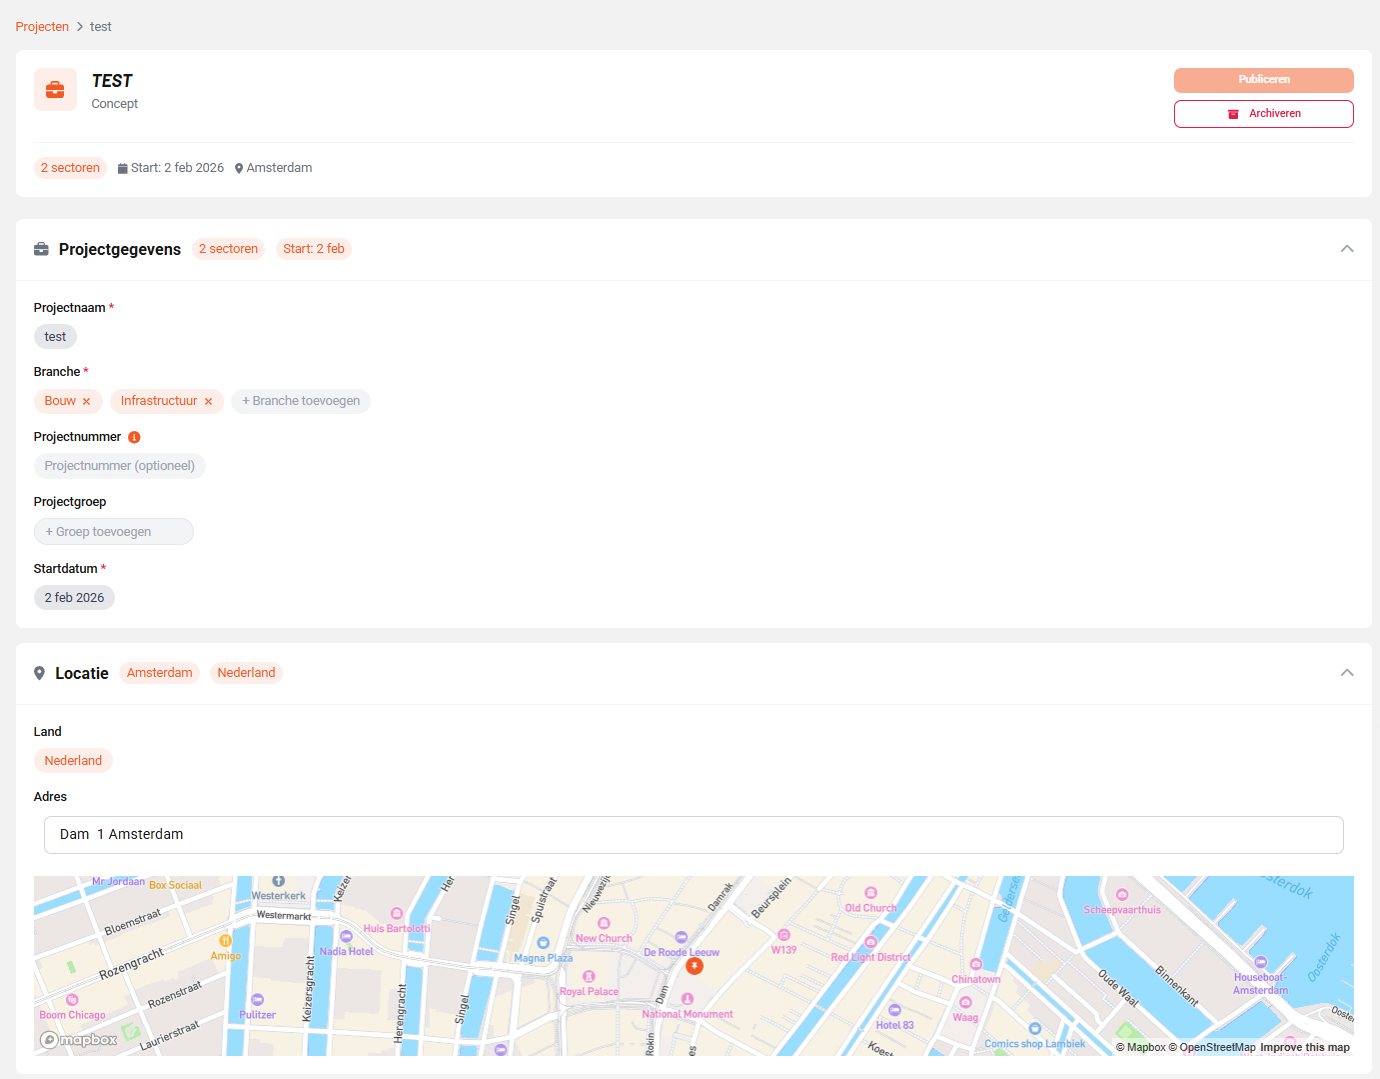Remove the Infrastructuur branche tag
Viewport: 1380px width, 1079px height.
pos(209,402)
